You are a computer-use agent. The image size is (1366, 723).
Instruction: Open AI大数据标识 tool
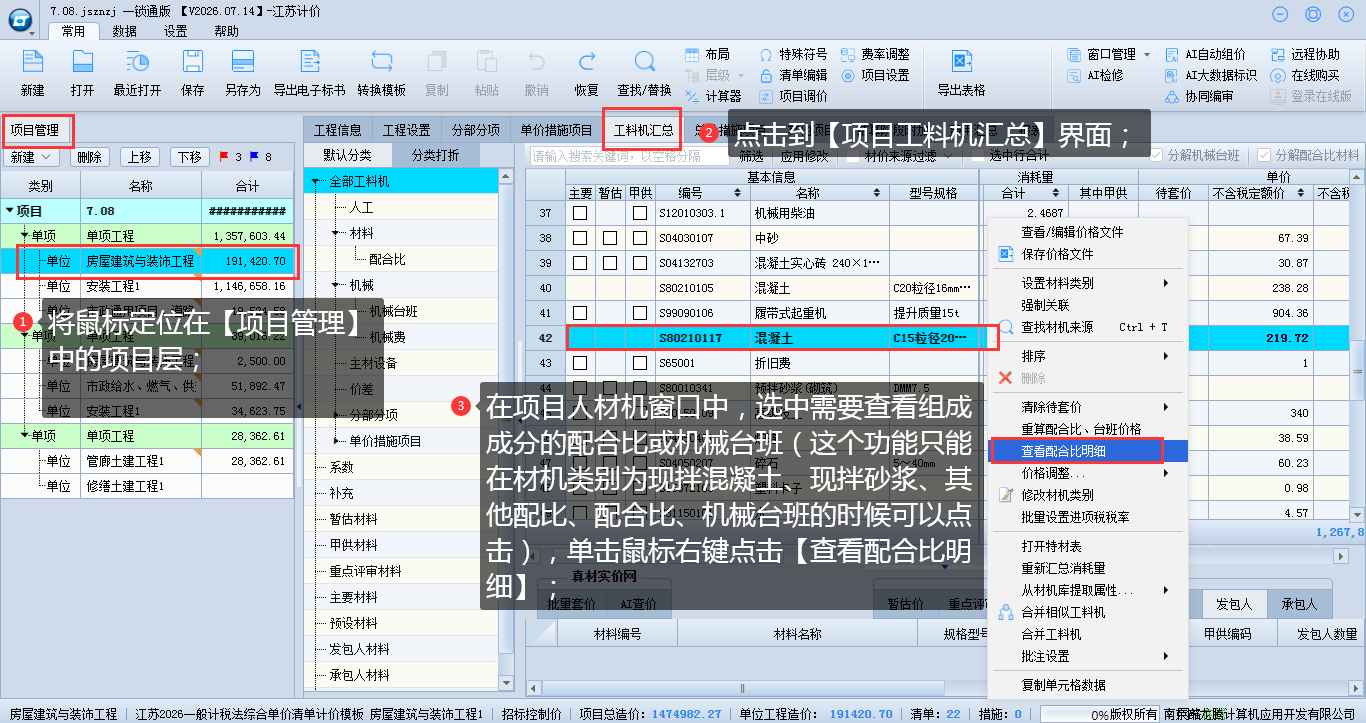coord(1174,75)
